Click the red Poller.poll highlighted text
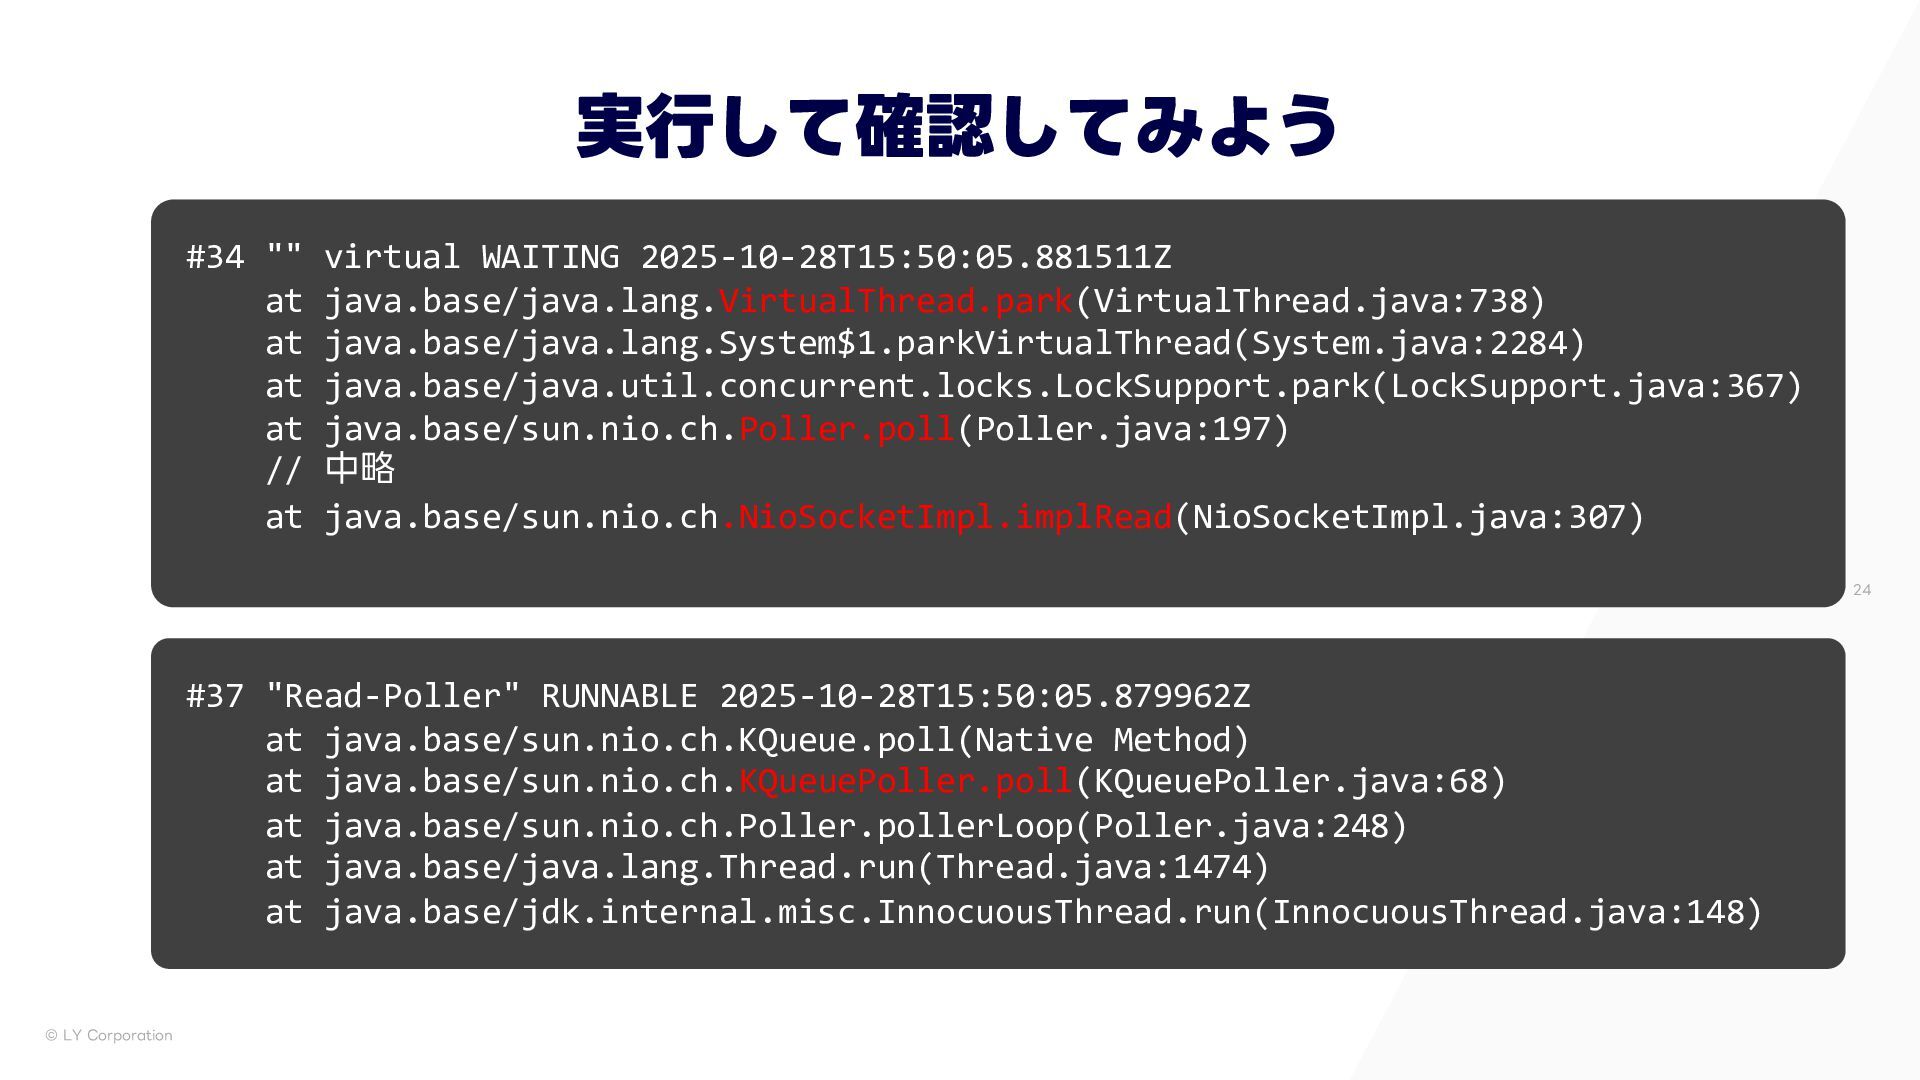Screen dimensions: 1920x1080 (x=847, y=429)
